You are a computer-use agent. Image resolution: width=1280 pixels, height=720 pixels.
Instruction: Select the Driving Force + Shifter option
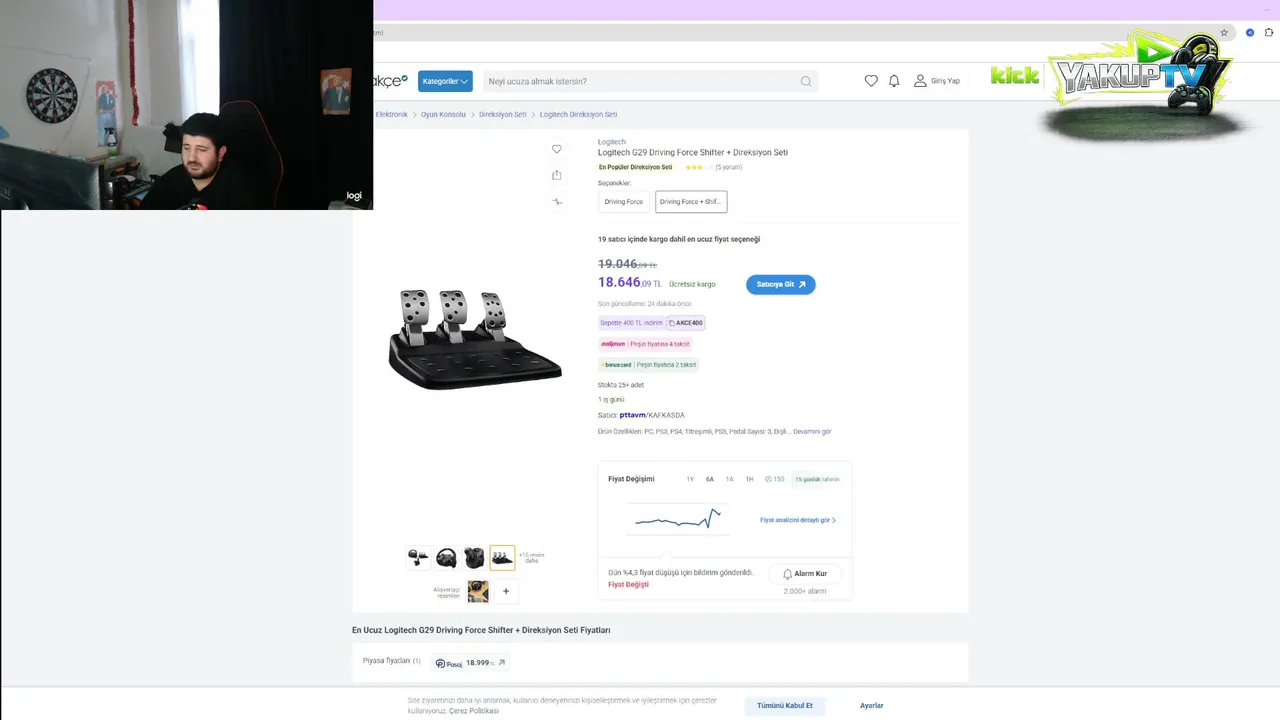tap(691, 202)
